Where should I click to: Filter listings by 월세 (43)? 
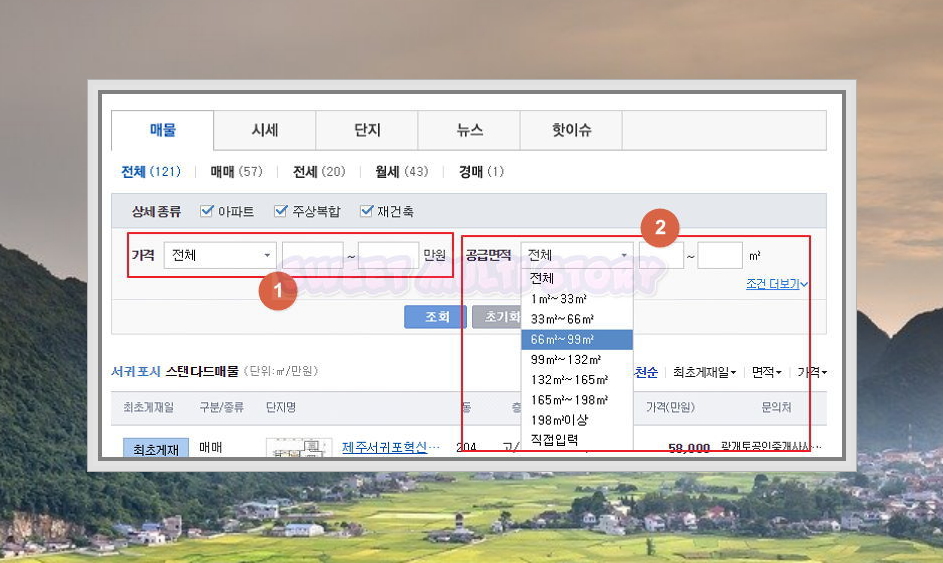401,172
